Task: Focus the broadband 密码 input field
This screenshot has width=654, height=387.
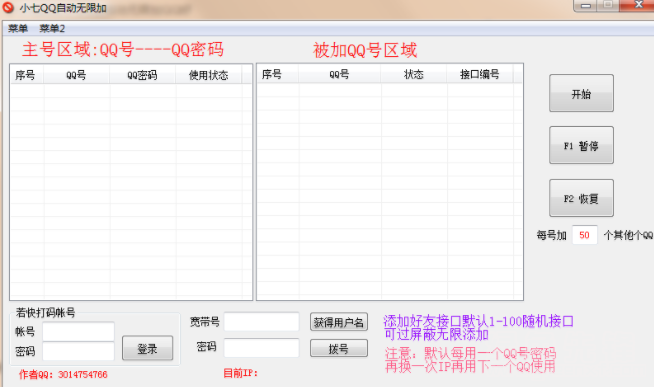Action: click(262, 348)
